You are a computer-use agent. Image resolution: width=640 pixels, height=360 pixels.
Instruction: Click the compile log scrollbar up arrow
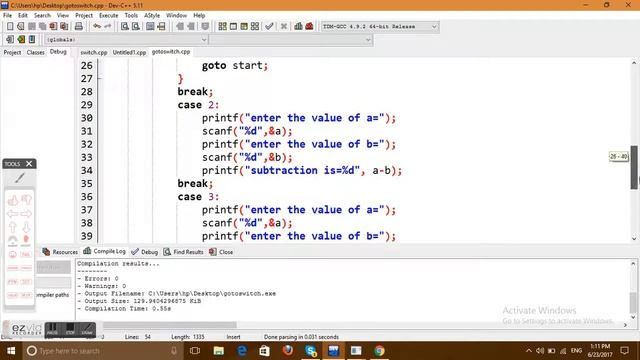pos(633,264)
